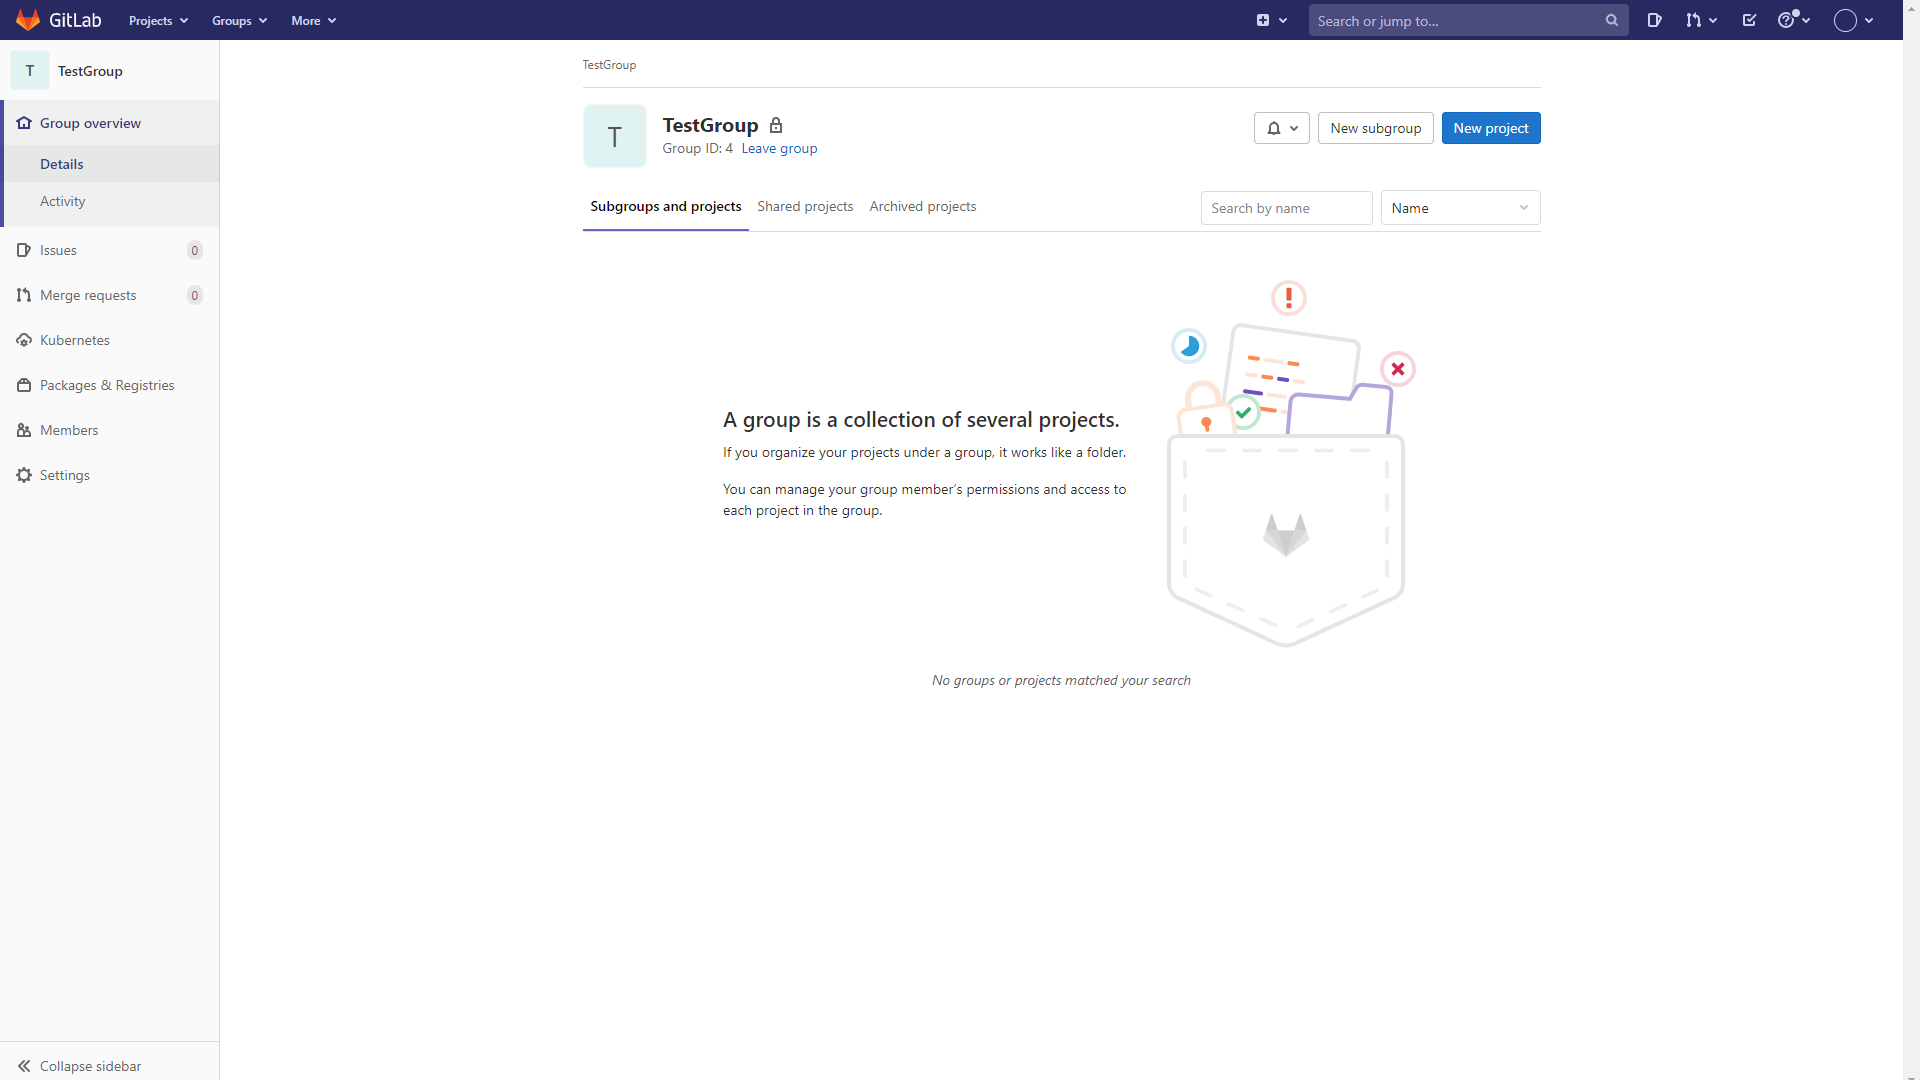Image resolution: width=1920 pixels, height=1080 pixels.
Task: Open the Projects top menu
Action: (x=158, y=20)
